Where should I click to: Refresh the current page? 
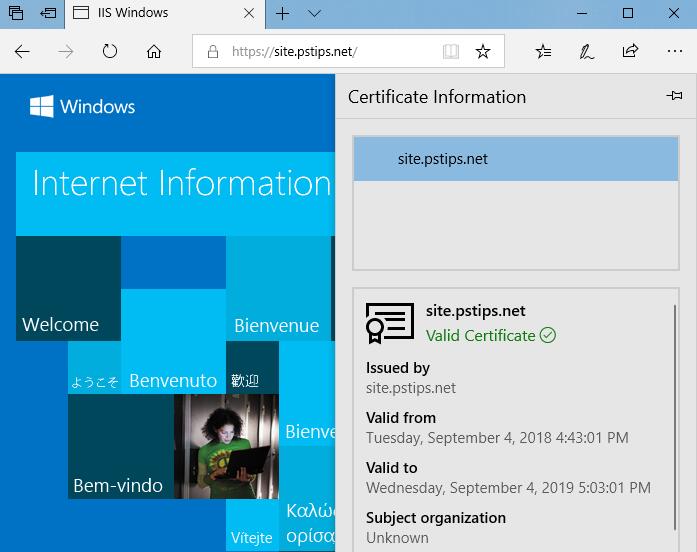click(110, 52)
